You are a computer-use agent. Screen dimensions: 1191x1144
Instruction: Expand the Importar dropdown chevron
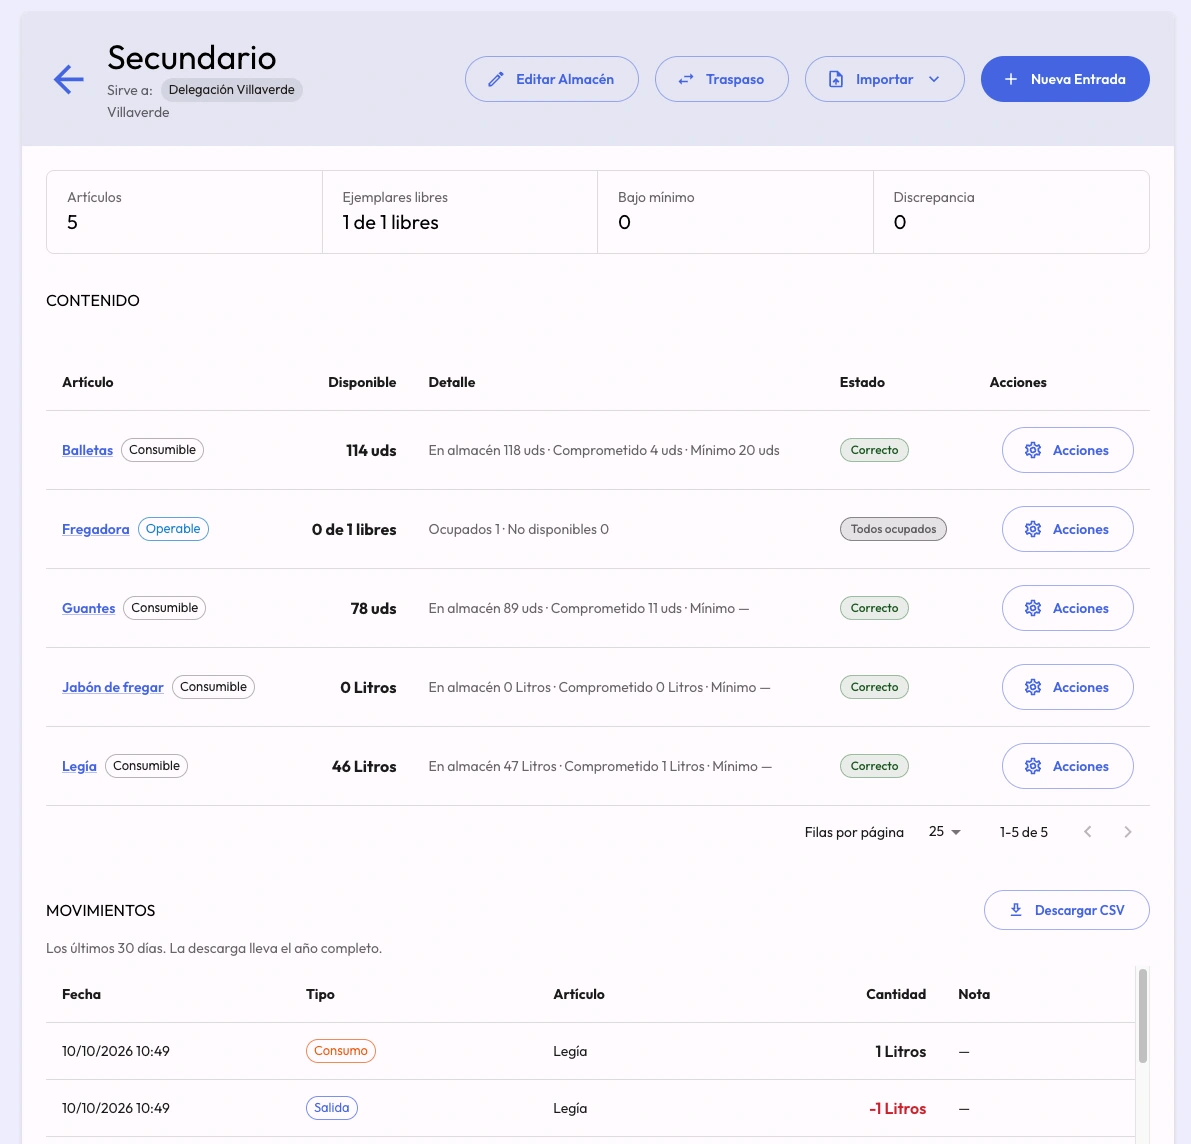click(x=934, y=79)
